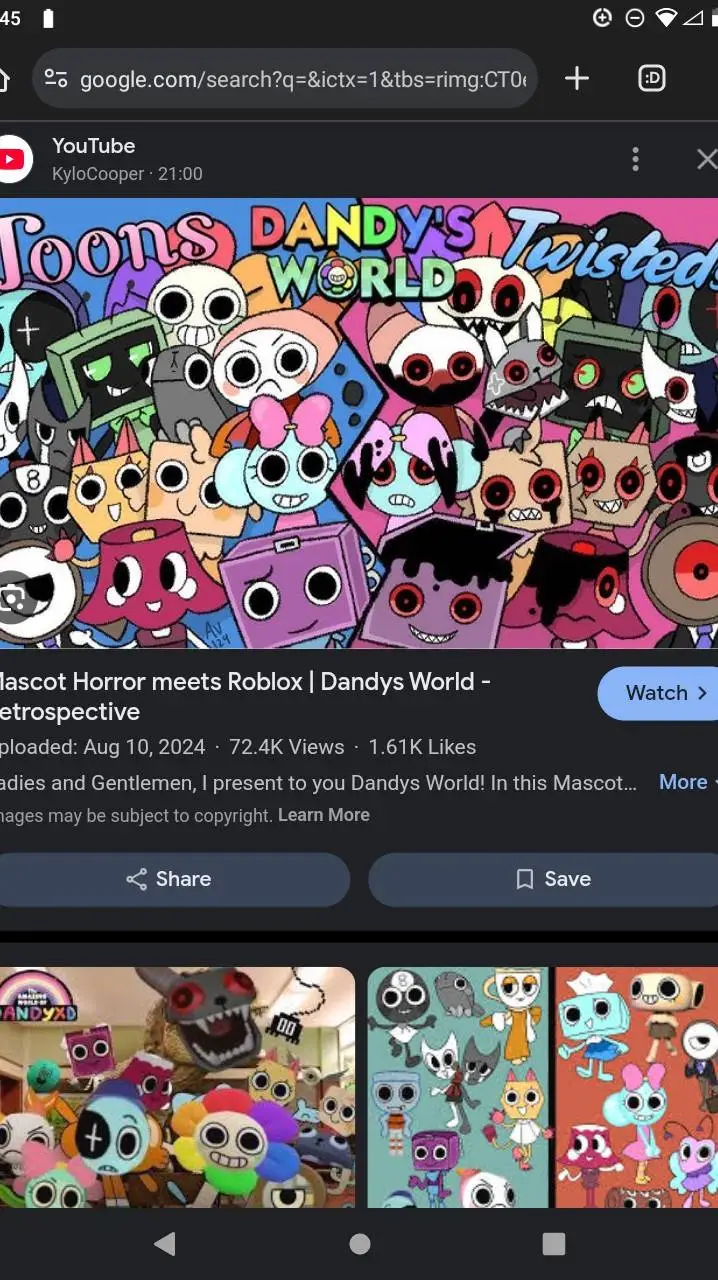Viewport: 718px width, 1280px height.
Task: Click the Watch button
Action: point(658,693)
